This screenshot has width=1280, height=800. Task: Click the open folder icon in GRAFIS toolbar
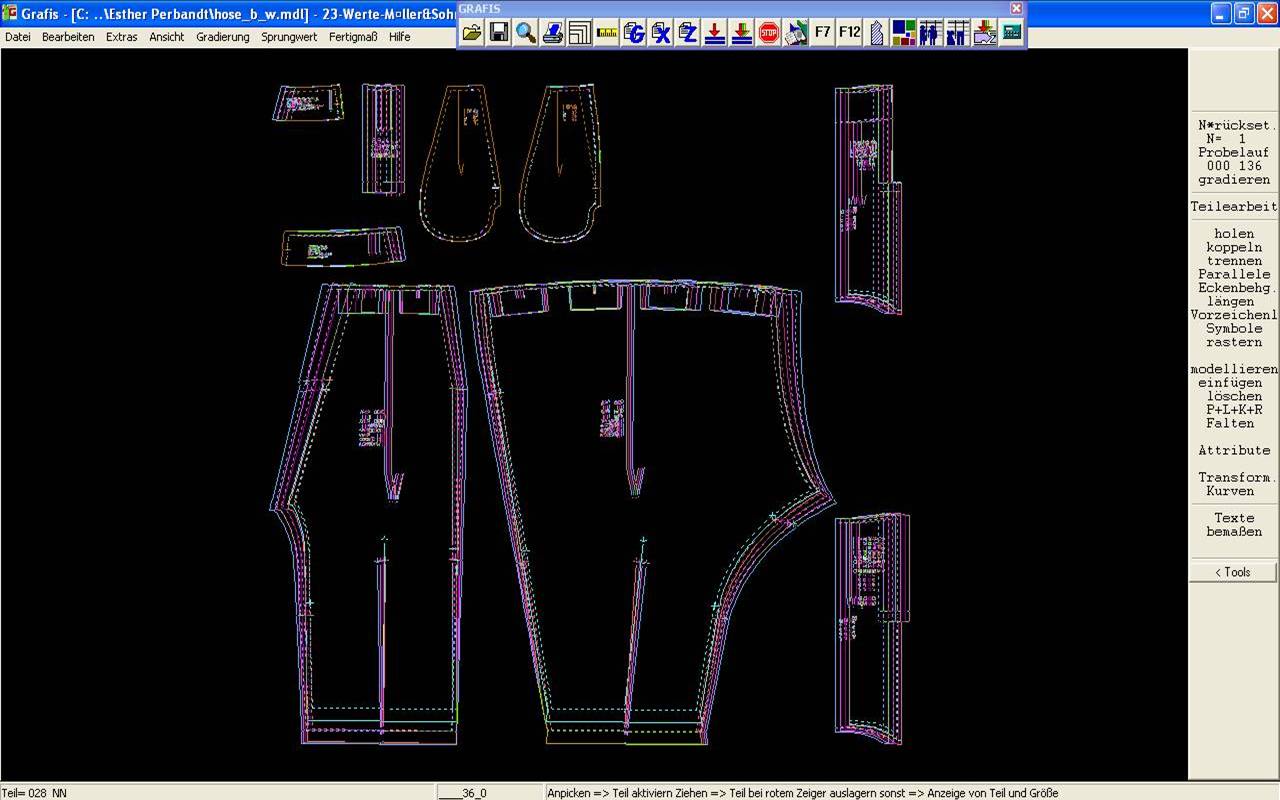click(x=472, y=33)
